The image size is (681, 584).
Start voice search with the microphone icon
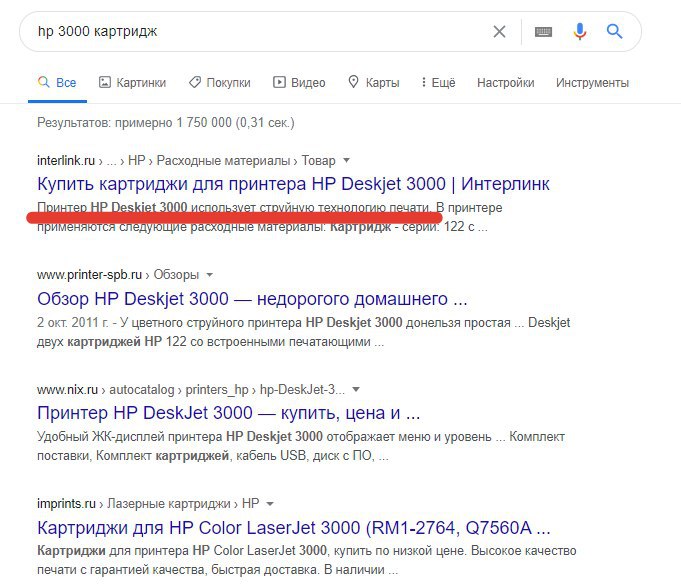[579, 31]
